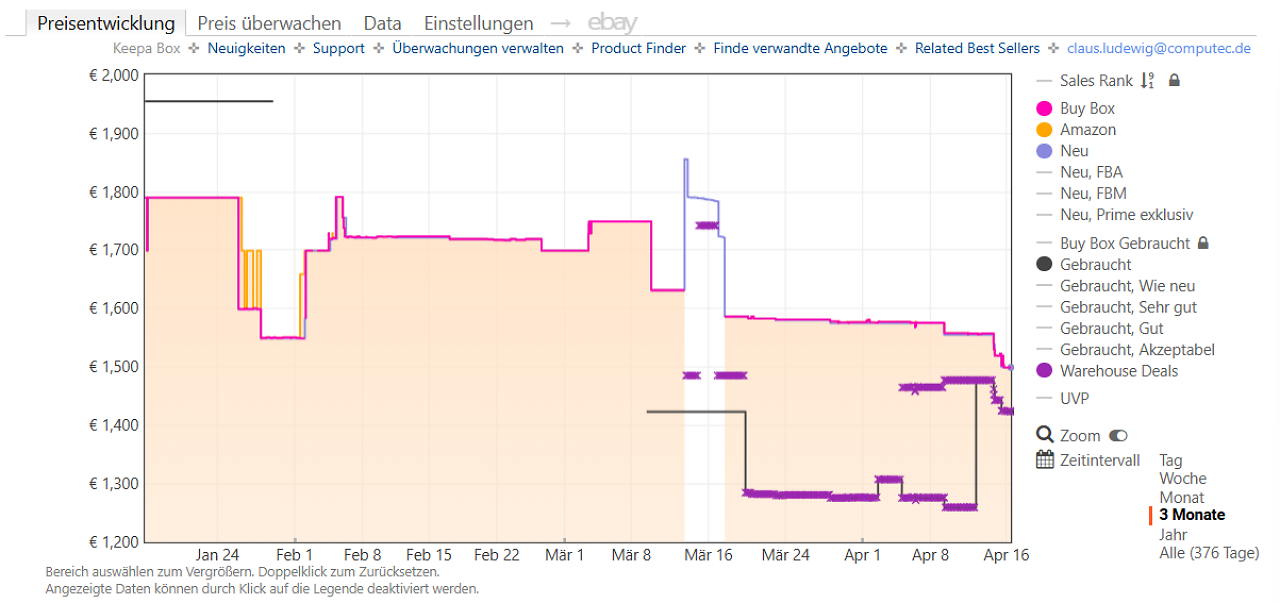Screen dimensions: 1280x603
Task: Click the Sales Rank sort icon
Action: (x=1148, y=81)
